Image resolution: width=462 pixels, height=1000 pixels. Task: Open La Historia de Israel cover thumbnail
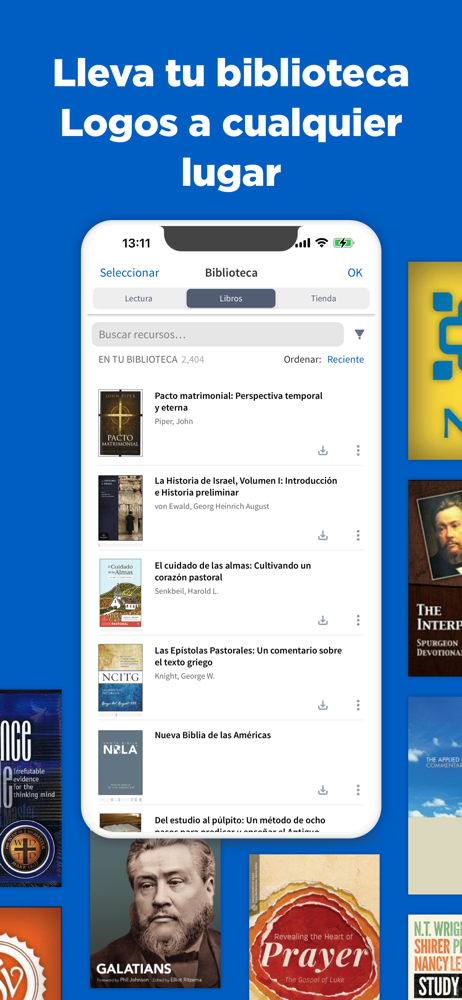121,508
